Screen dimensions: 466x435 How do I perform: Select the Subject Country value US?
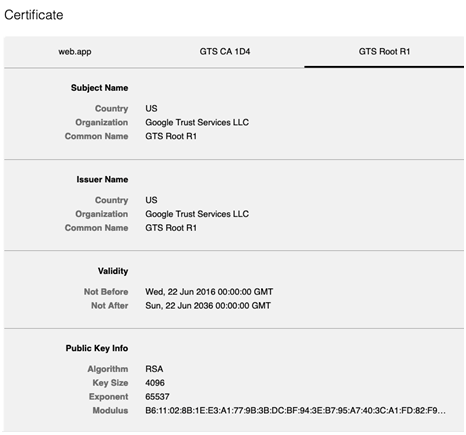(x=151, y=108)
